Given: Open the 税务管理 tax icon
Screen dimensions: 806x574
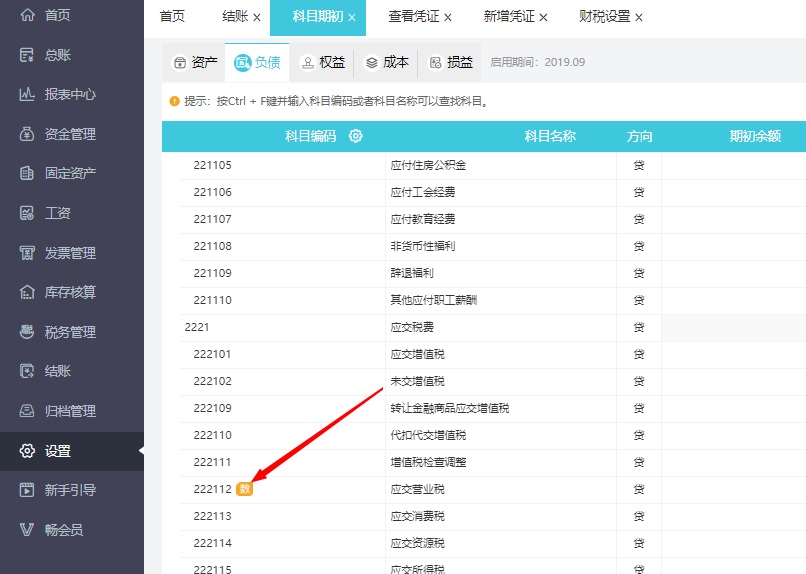Looking at the screenshot, I should [x=27, y=332].
